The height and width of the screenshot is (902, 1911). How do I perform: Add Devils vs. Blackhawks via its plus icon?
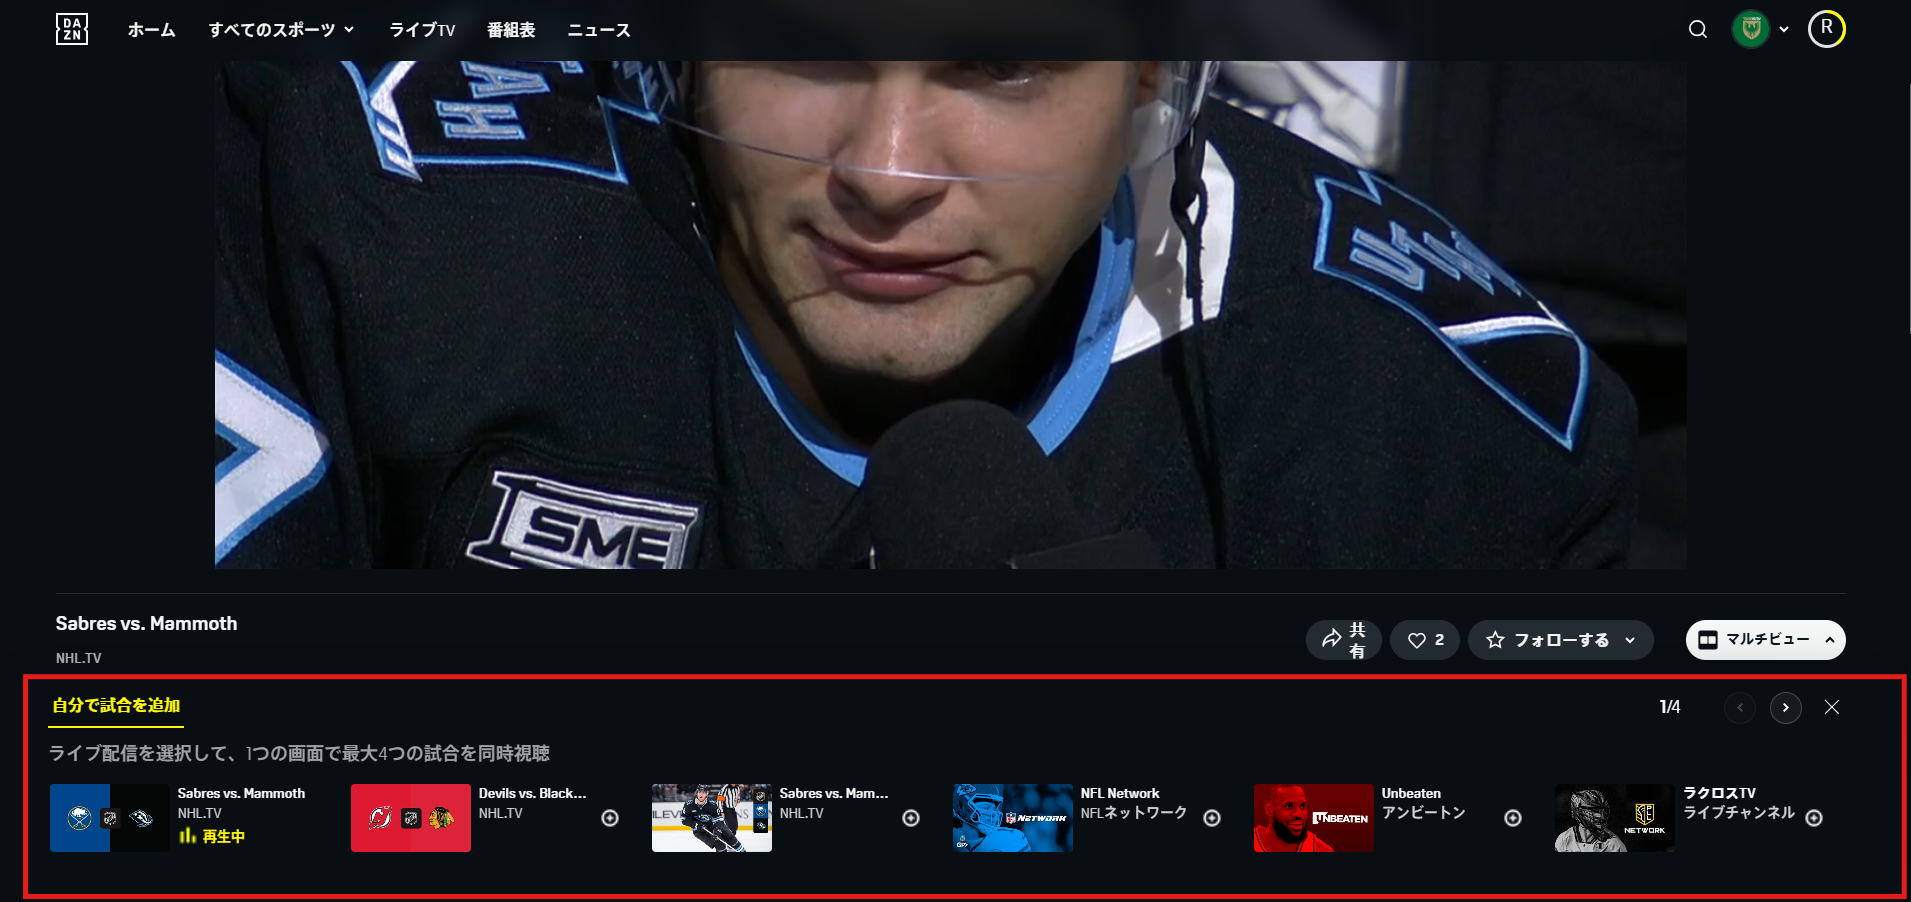610,818
